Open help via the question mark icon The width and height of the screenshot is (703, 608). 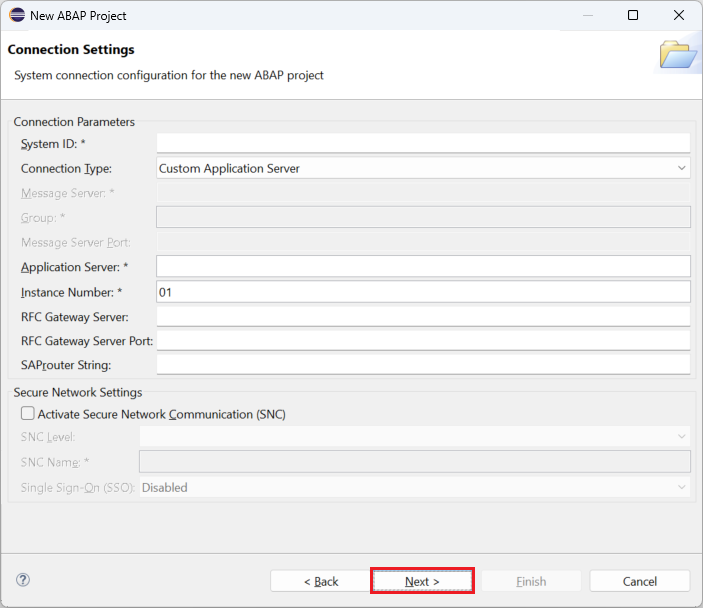[x=23, y=580]
